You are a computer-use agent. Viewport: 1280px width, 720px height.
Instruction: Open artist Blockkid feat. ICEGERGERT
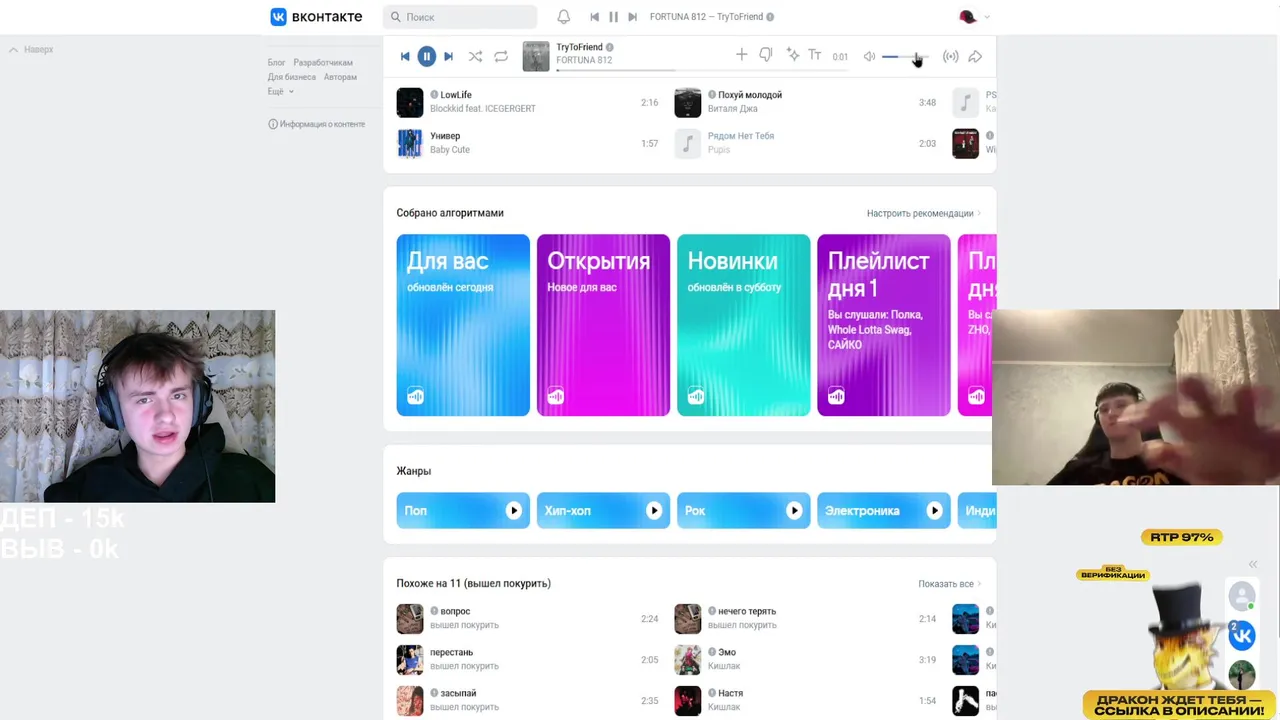coord(483,109)
